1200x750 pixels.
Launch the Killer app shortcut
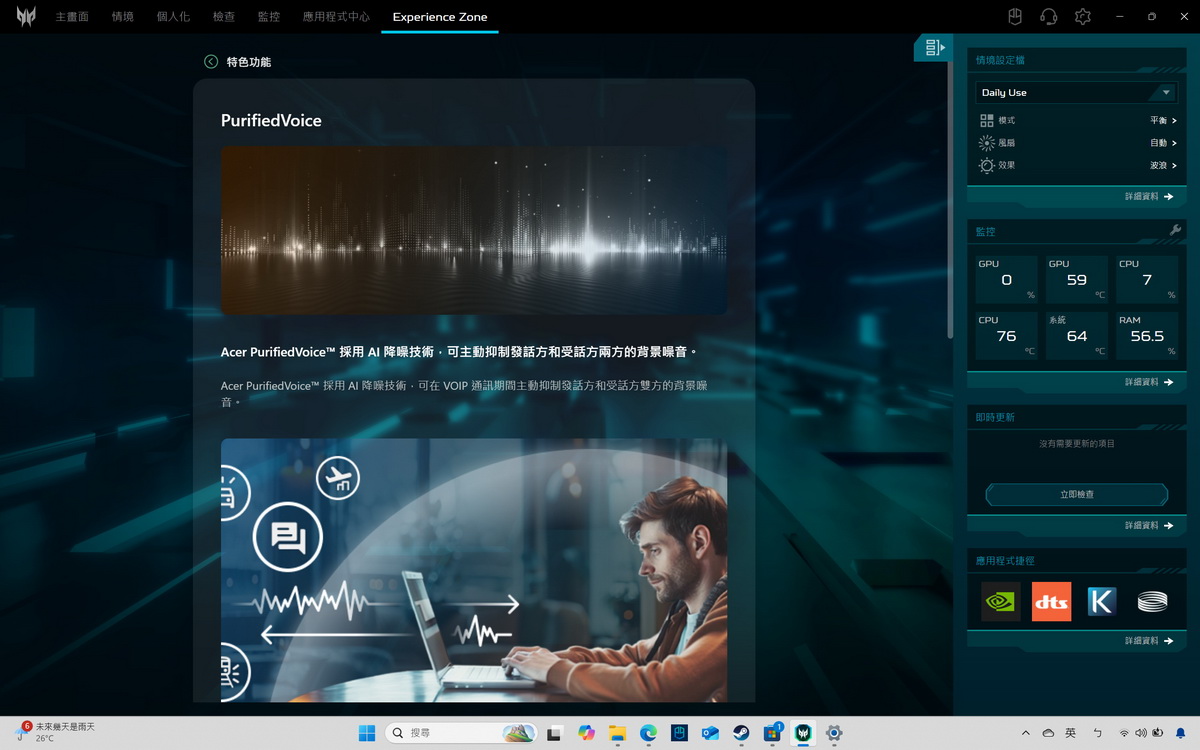(x=1101, y=601)
